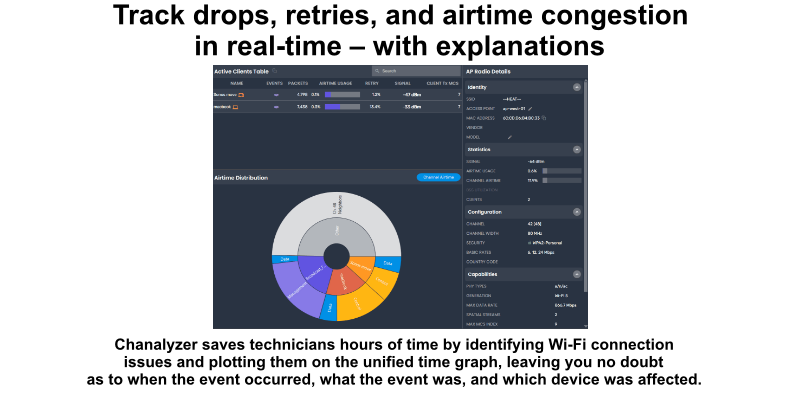Click the airtime usage bar for macbook
This screenshot has height=400, width=800.
(x=342, y=105)
